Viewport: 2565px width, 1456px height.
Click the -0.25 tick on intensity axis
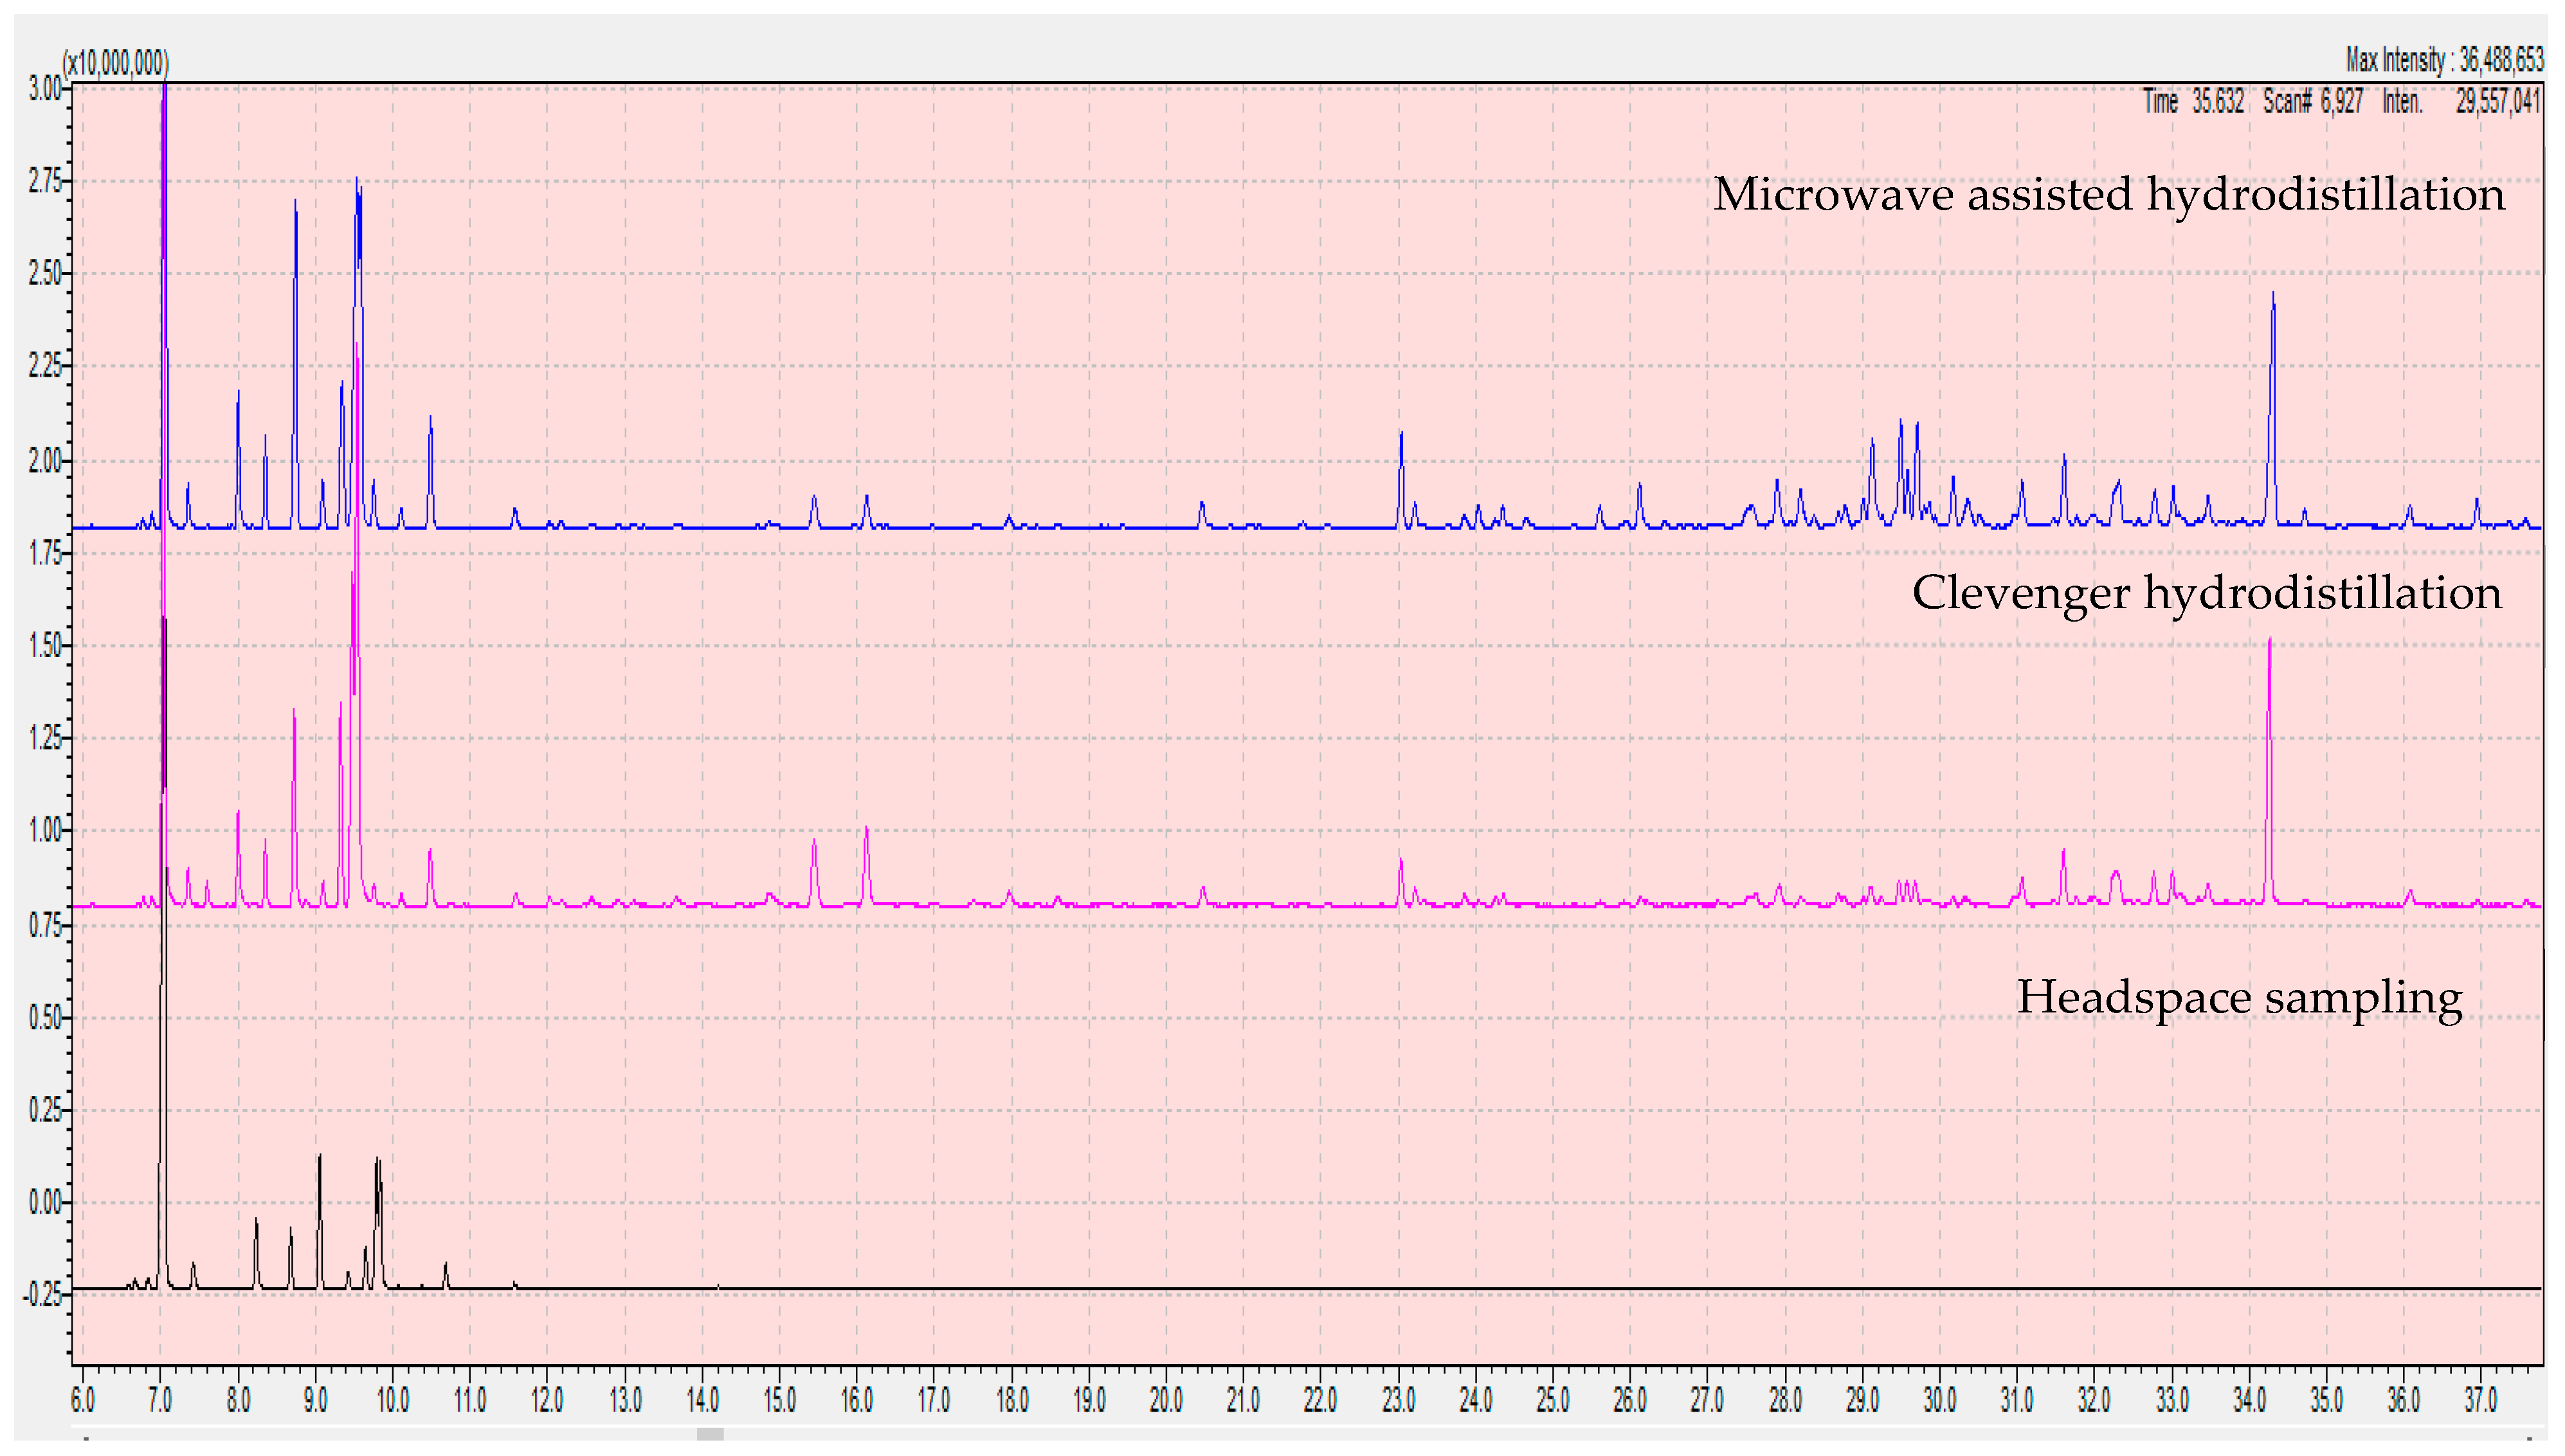(42, 1295)
